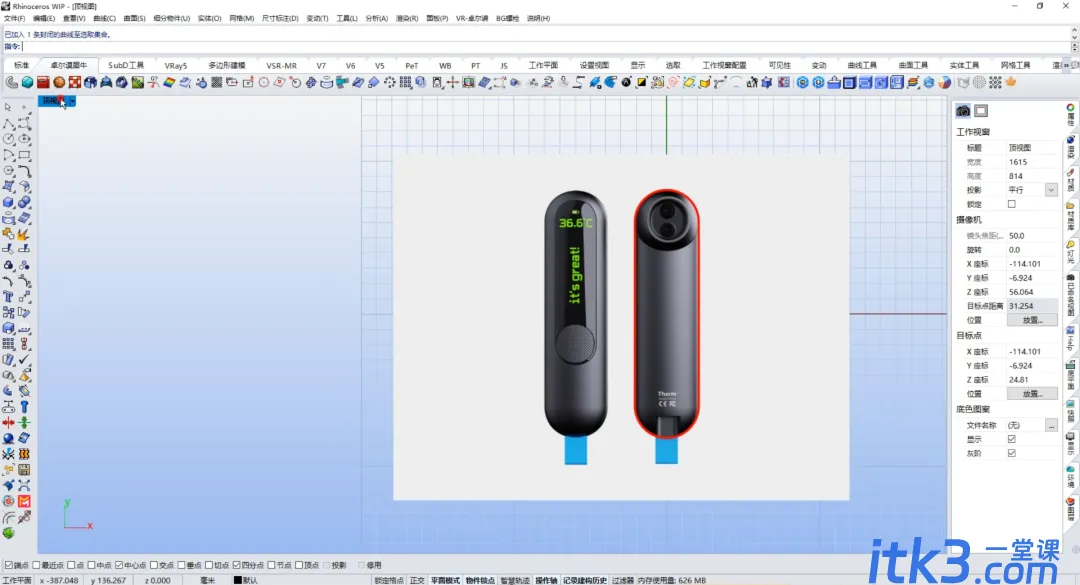Open the 投影 projection dropdown
This screenshot has height=585, width=1080.
point(1051,190)
